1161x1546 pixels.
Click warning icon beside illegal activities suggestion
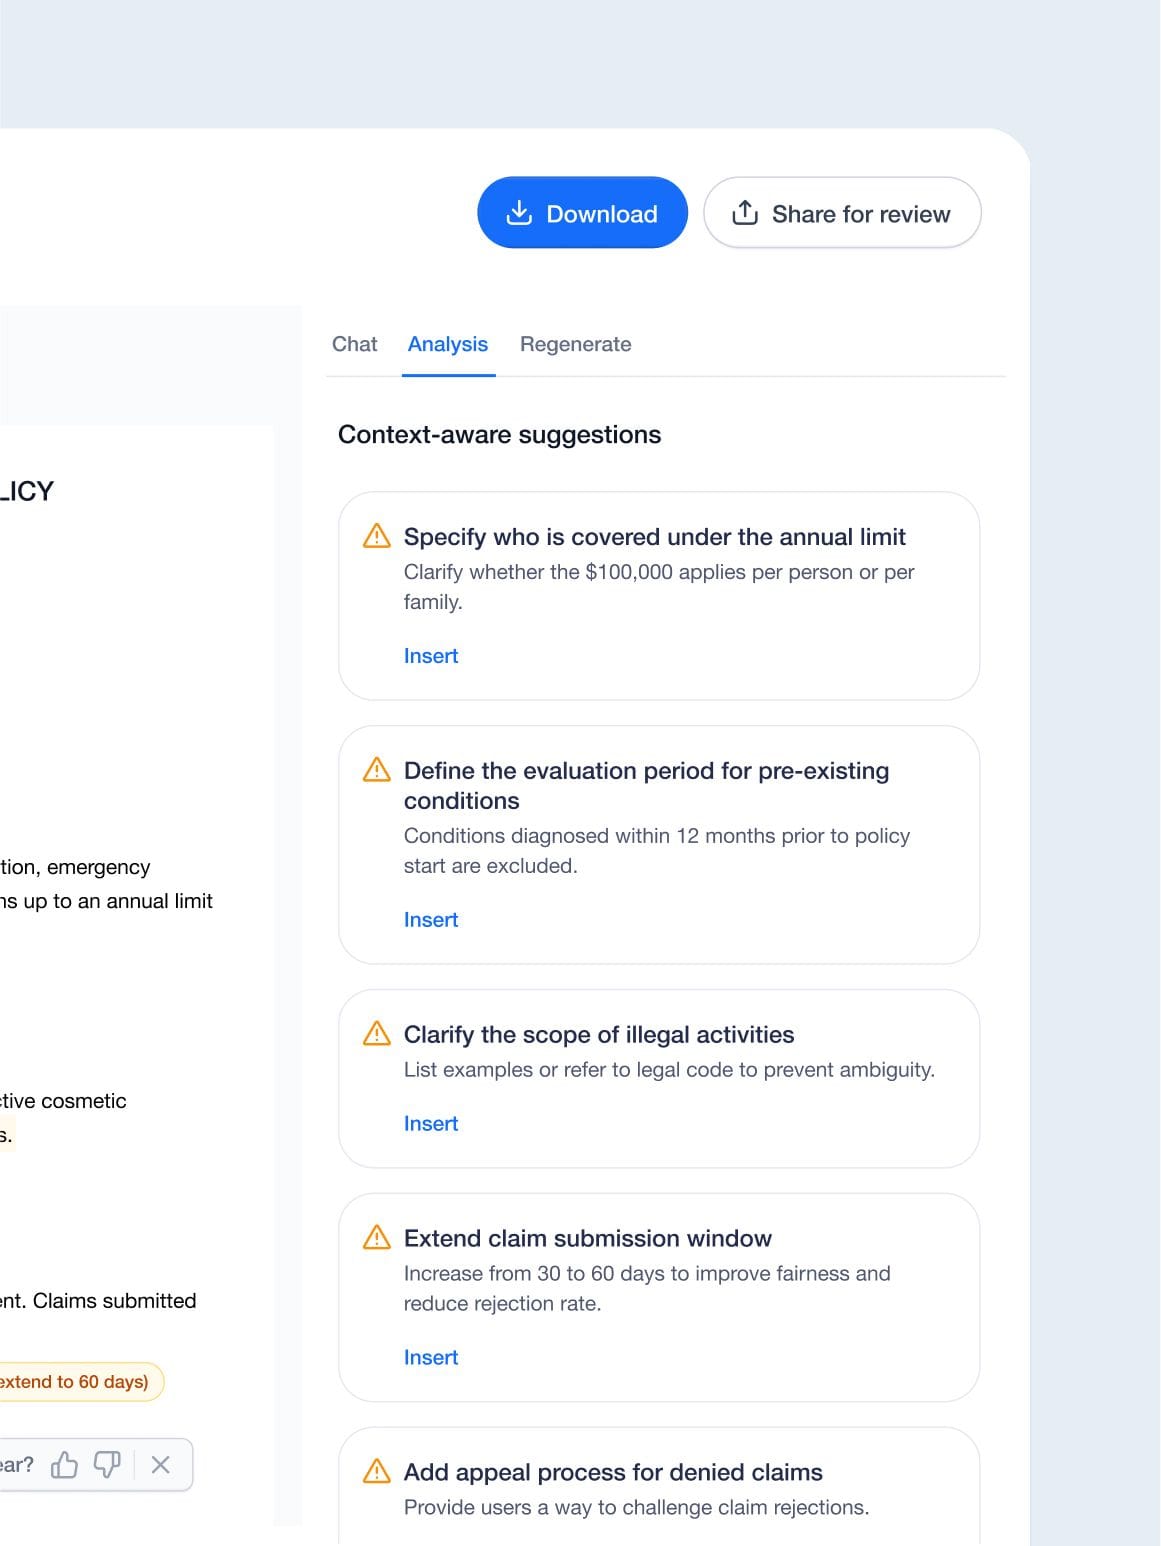point(377,1034)
